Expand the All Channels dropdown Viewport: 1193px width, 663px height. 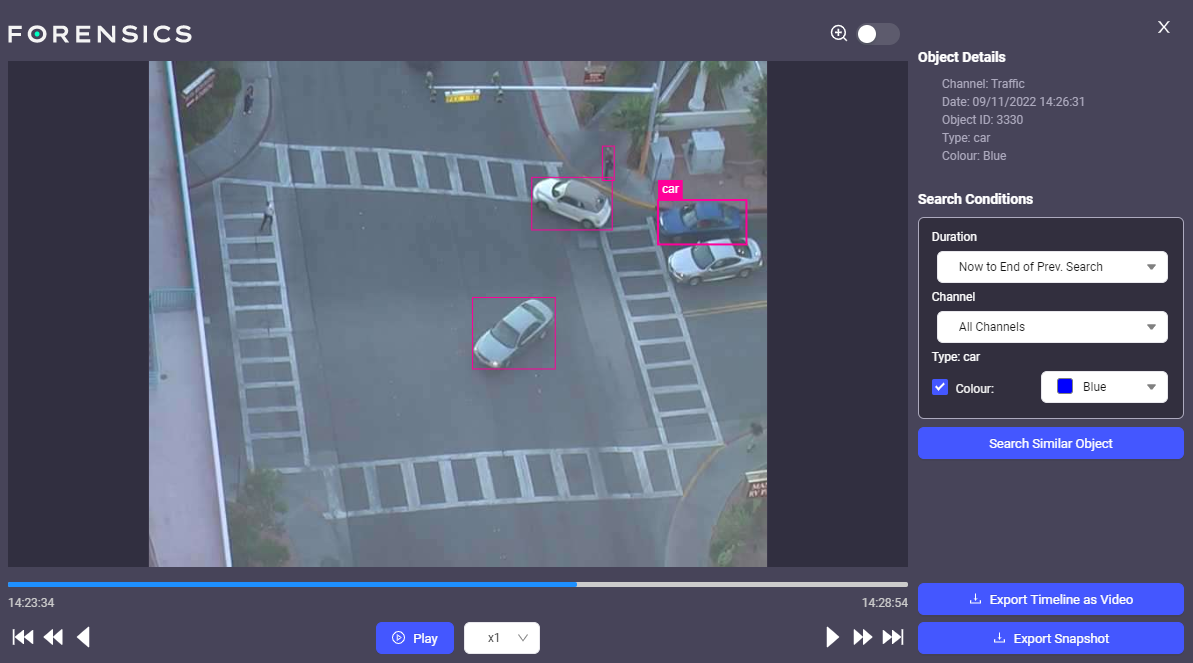point(1051,327)
